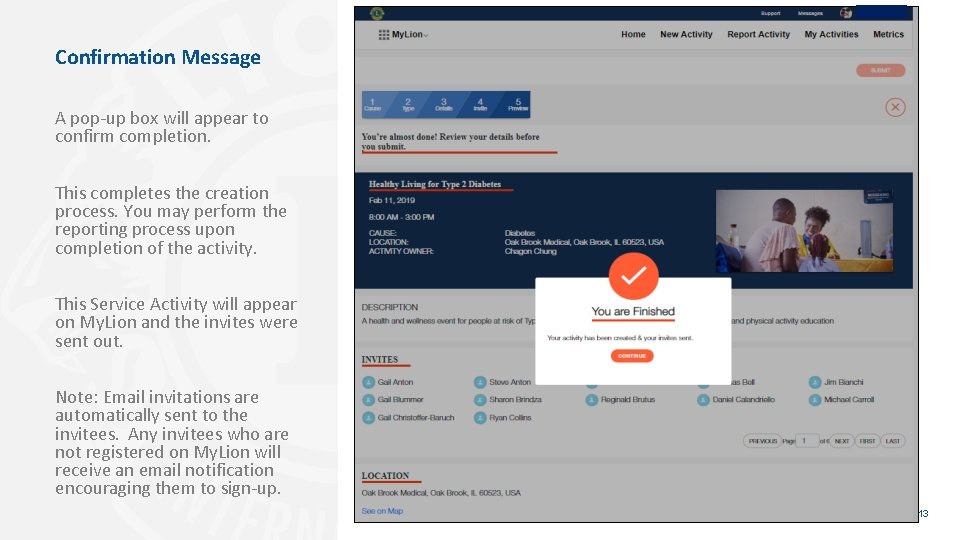Select step 2 Type in wizard
Viewport: 960px width, 540px height.
408,105
